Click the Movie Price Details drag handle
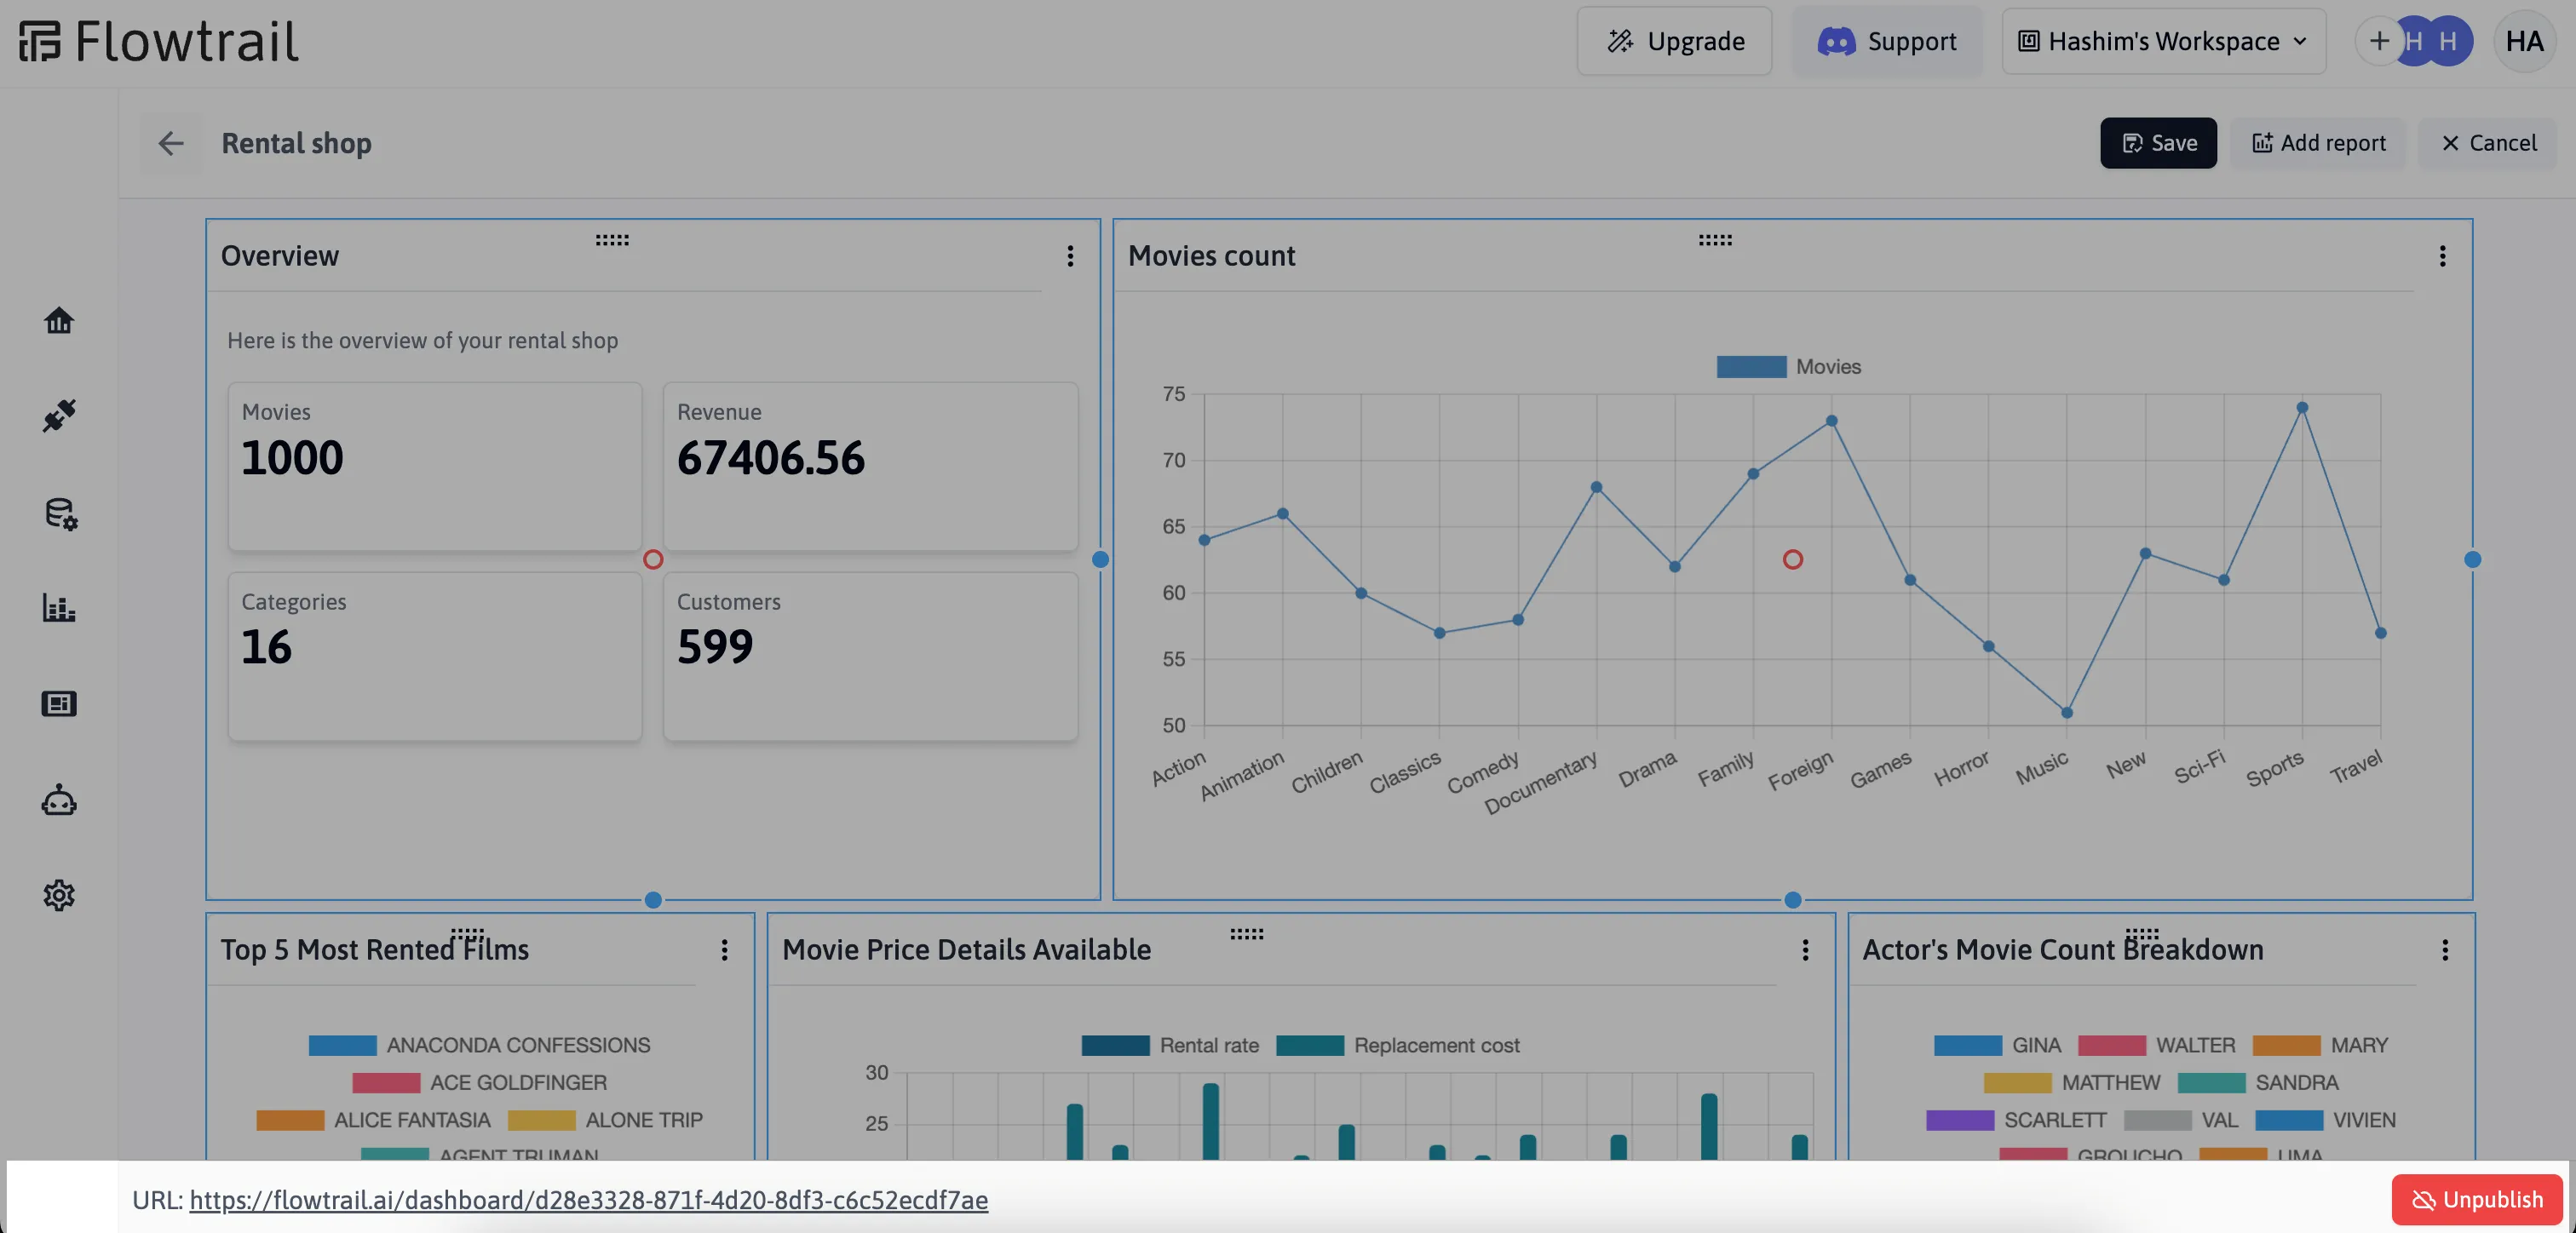 1246,934
